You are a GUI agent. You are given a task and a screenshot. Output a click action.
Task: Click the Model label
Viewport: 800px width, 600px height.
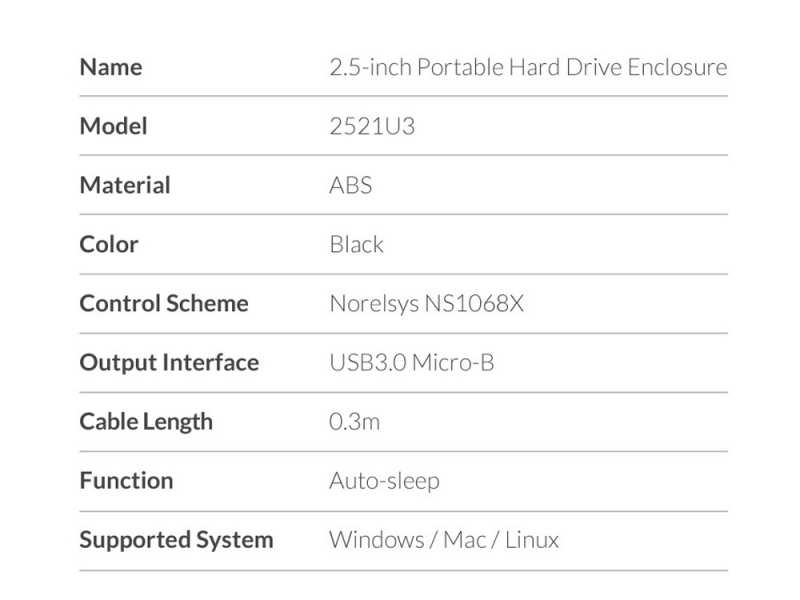pyautogui.click(x=113, y=126)
